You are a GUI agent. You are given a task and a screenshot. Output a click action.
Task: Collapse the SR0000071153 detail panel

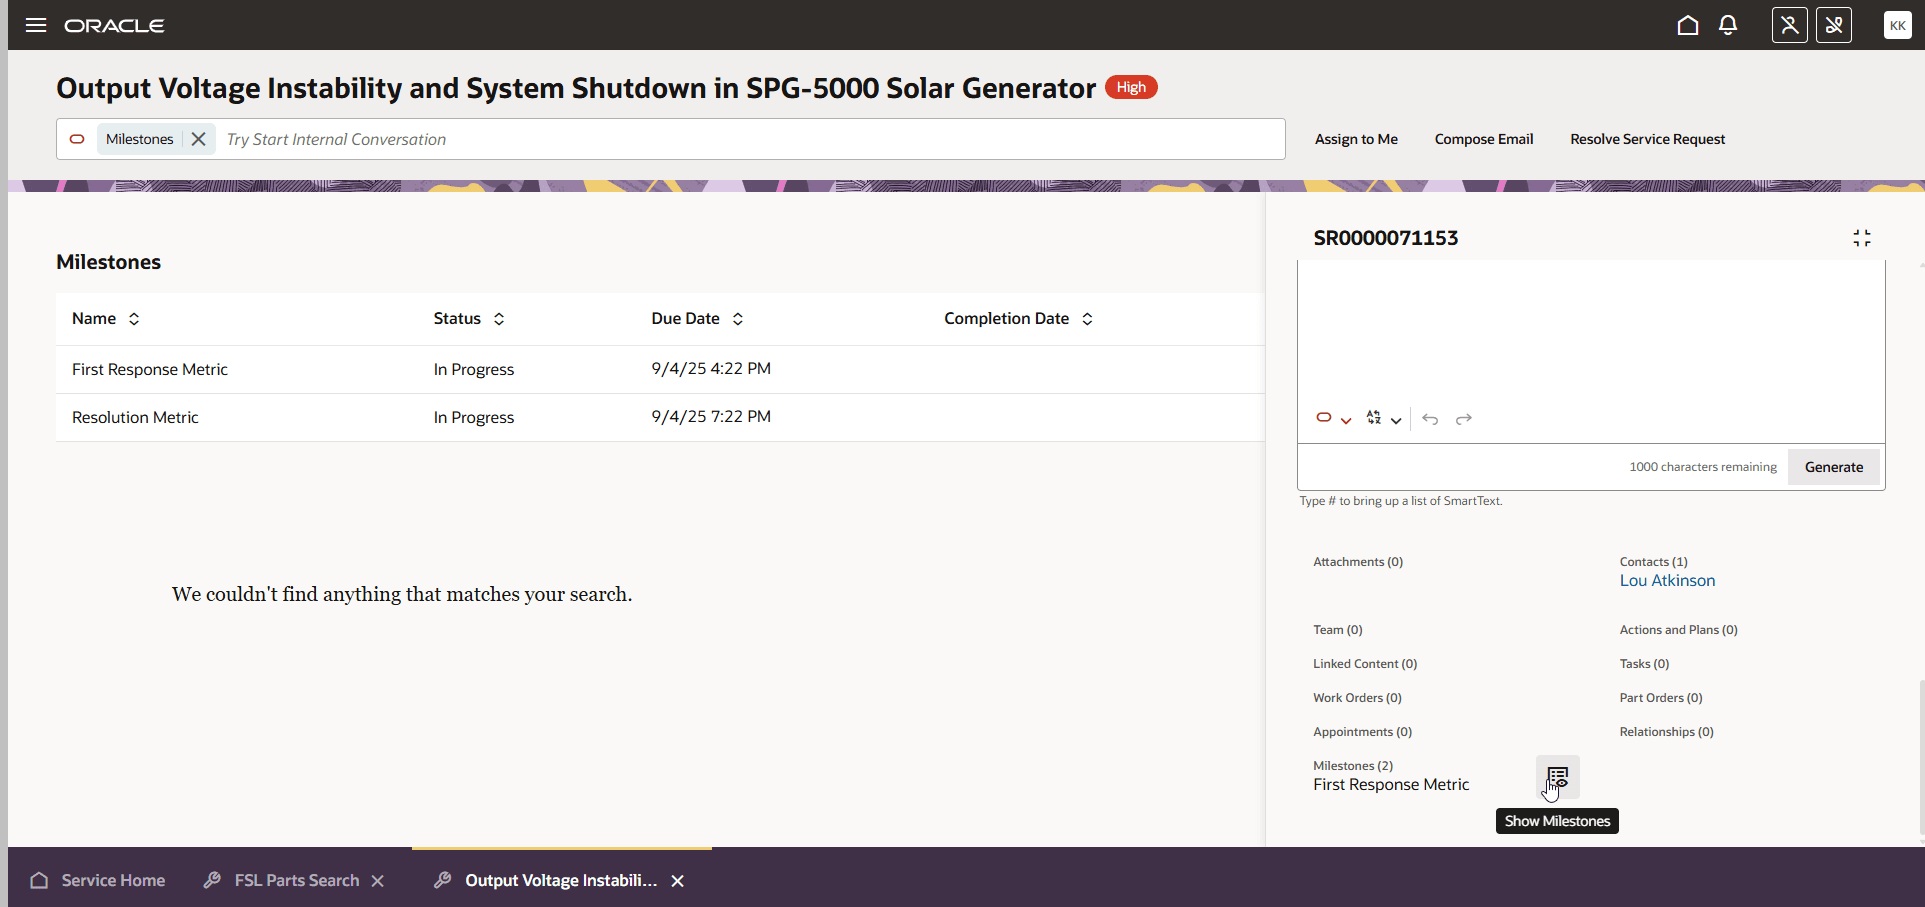pos(1862,238)
